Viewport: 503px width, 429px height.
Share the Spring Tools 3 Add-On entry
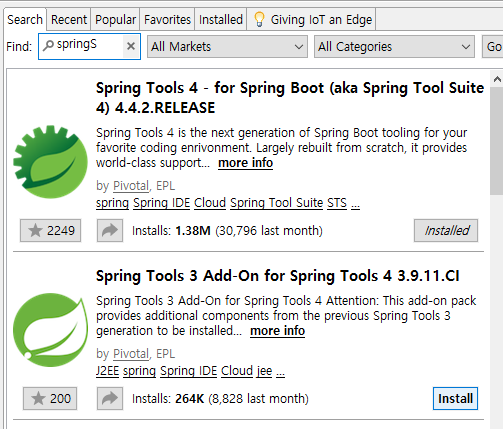pyautogui.click(x=110, y=398)
